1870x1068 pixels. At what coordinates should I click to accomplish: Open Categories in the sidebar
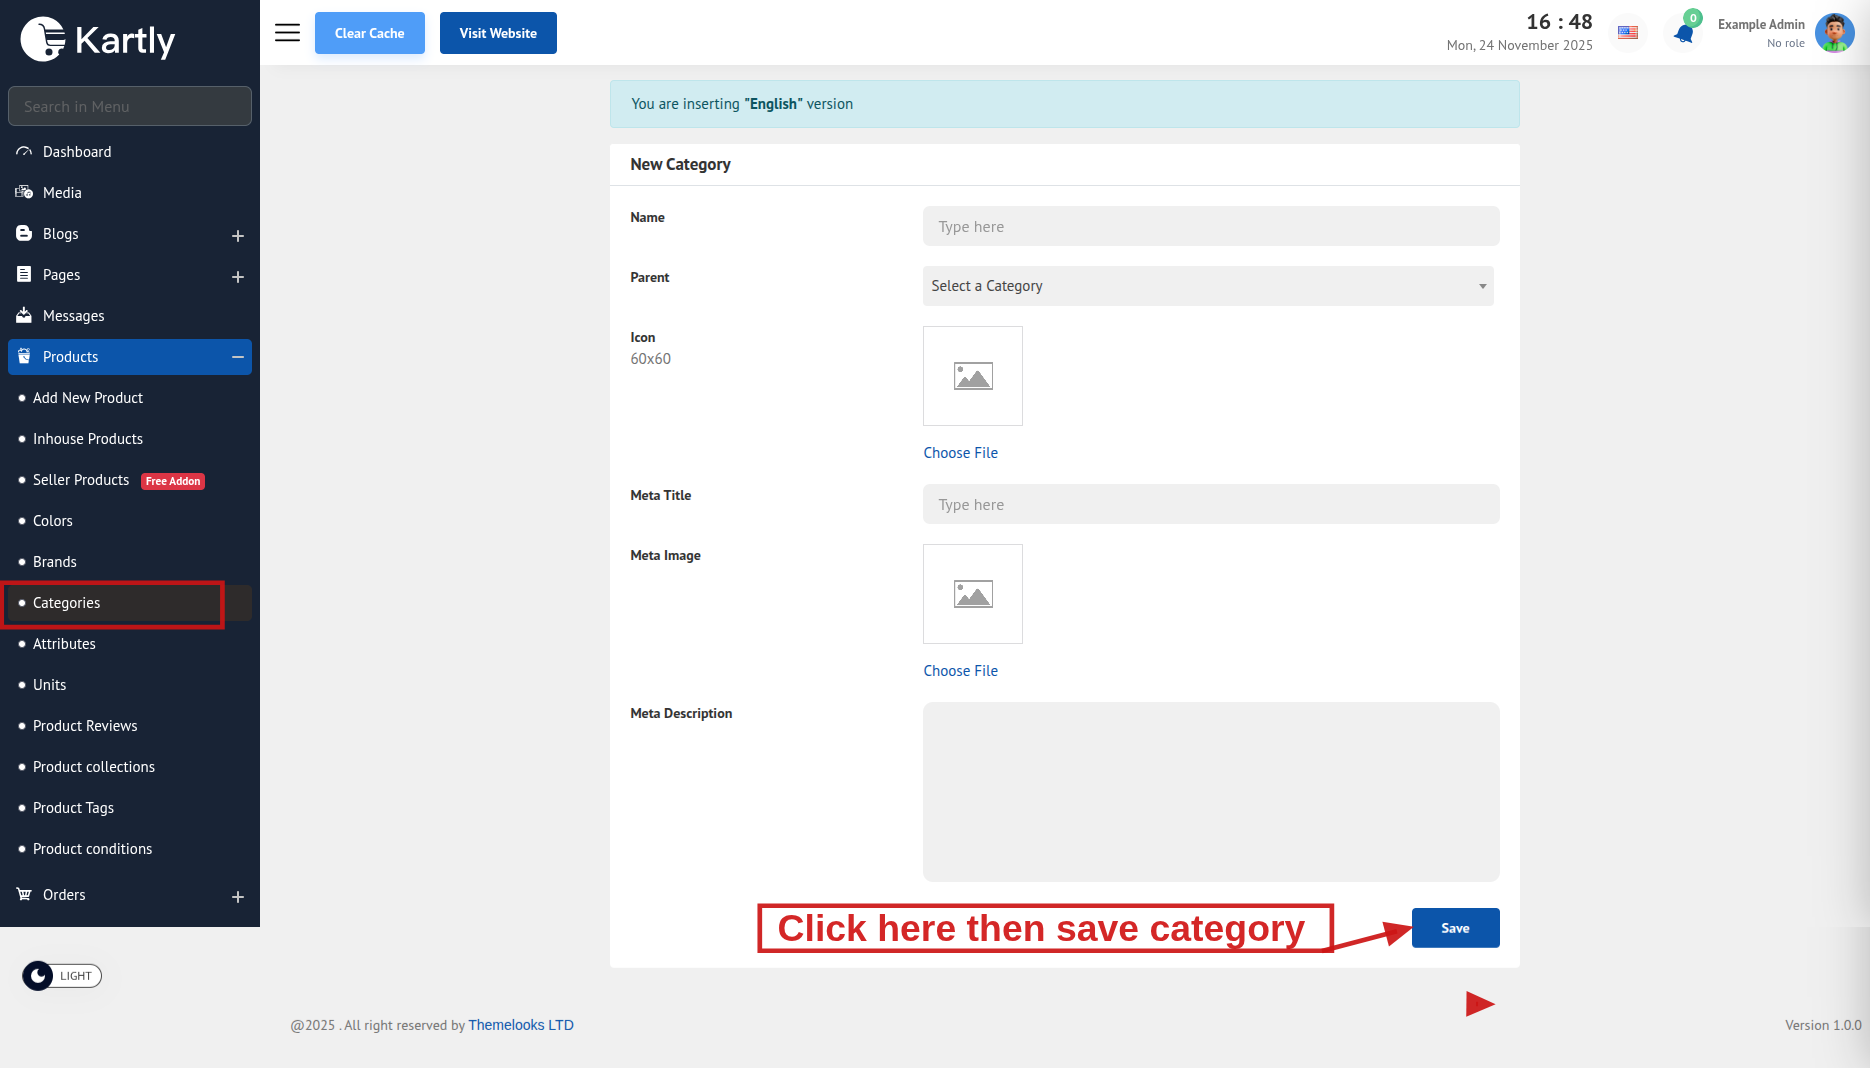click(x=66, y=603)
